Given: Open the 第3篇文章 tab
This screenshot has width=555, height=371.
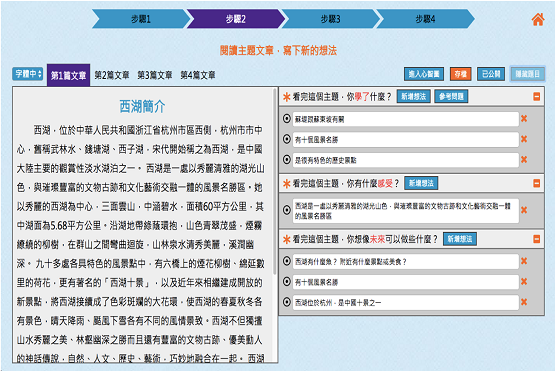Looking at the screenshot, I should tap(155, 75).
